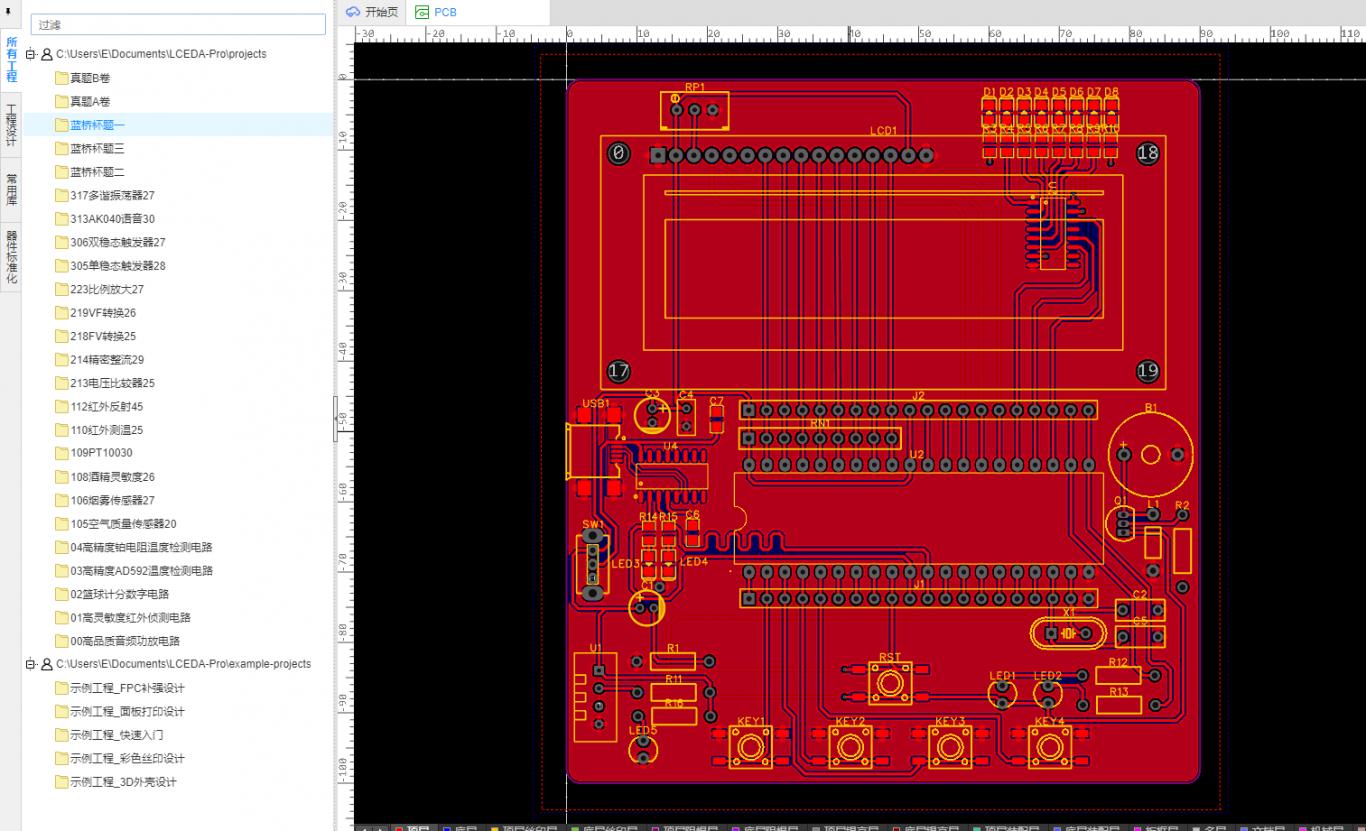This screenshot has height=831, width=1366.
Task: Select the PCB document tab
Action: [x=437, y=12]
